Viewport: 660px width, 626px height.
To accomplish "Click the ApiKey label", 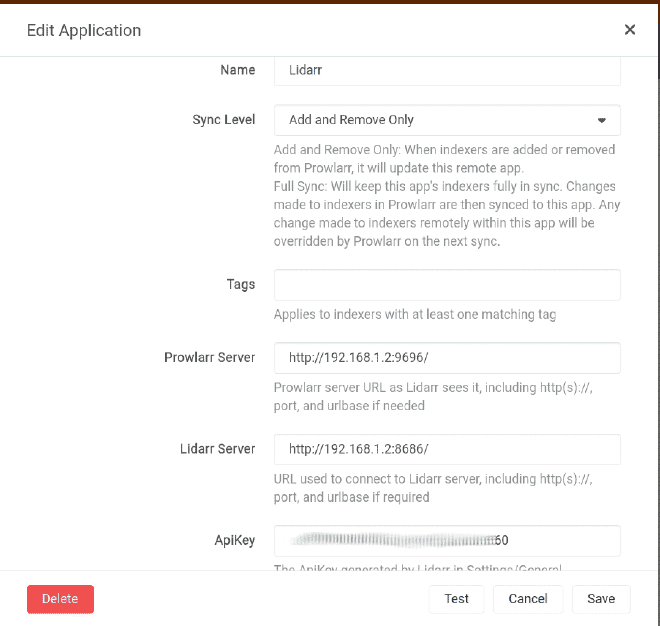I will pos(234,541).
